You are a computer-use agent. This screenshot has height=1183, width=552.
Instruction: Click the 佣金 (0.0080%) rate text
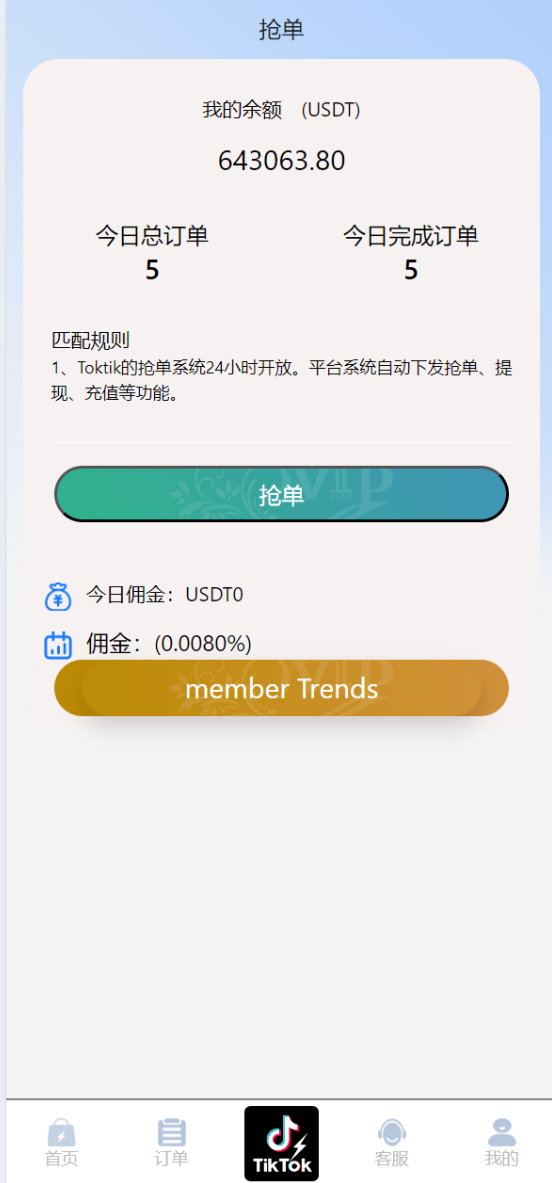point(169,644)
